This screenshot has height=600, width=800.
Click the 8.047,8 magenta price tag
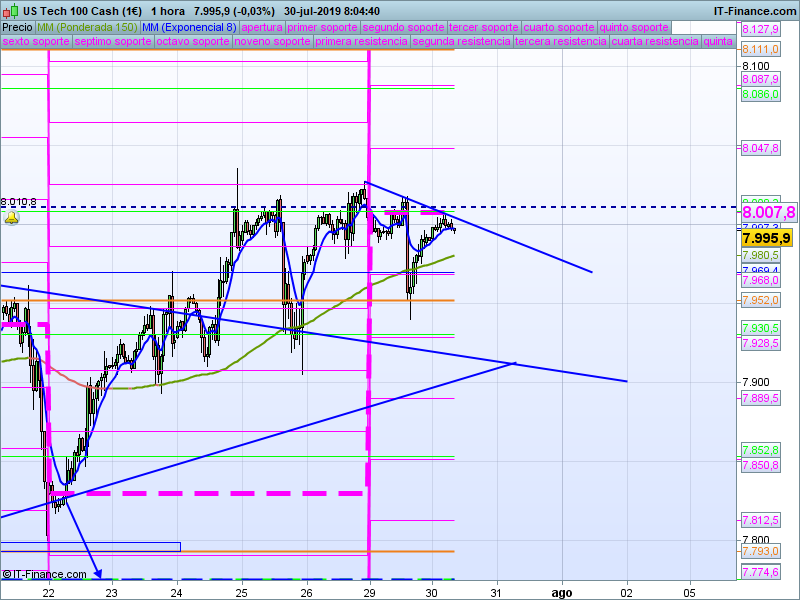pos(760,148)
